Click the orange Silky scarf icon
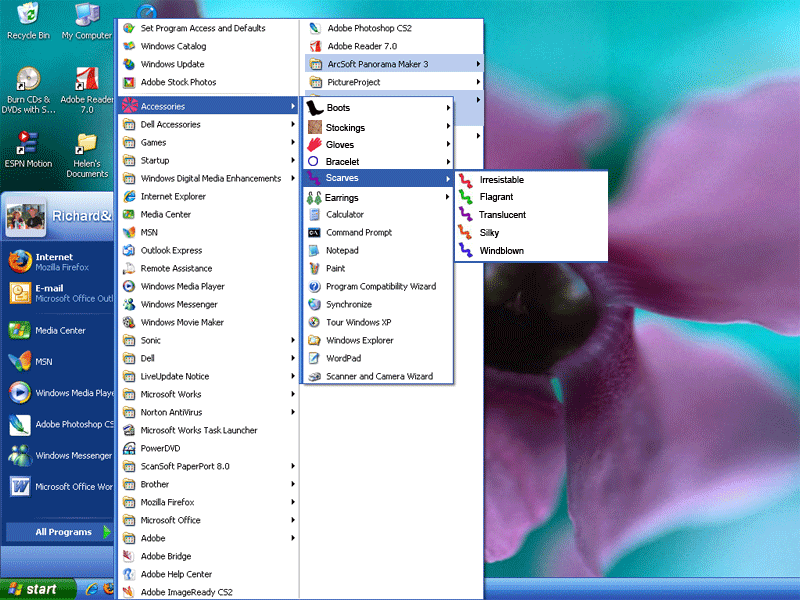 tap(465, 233)
